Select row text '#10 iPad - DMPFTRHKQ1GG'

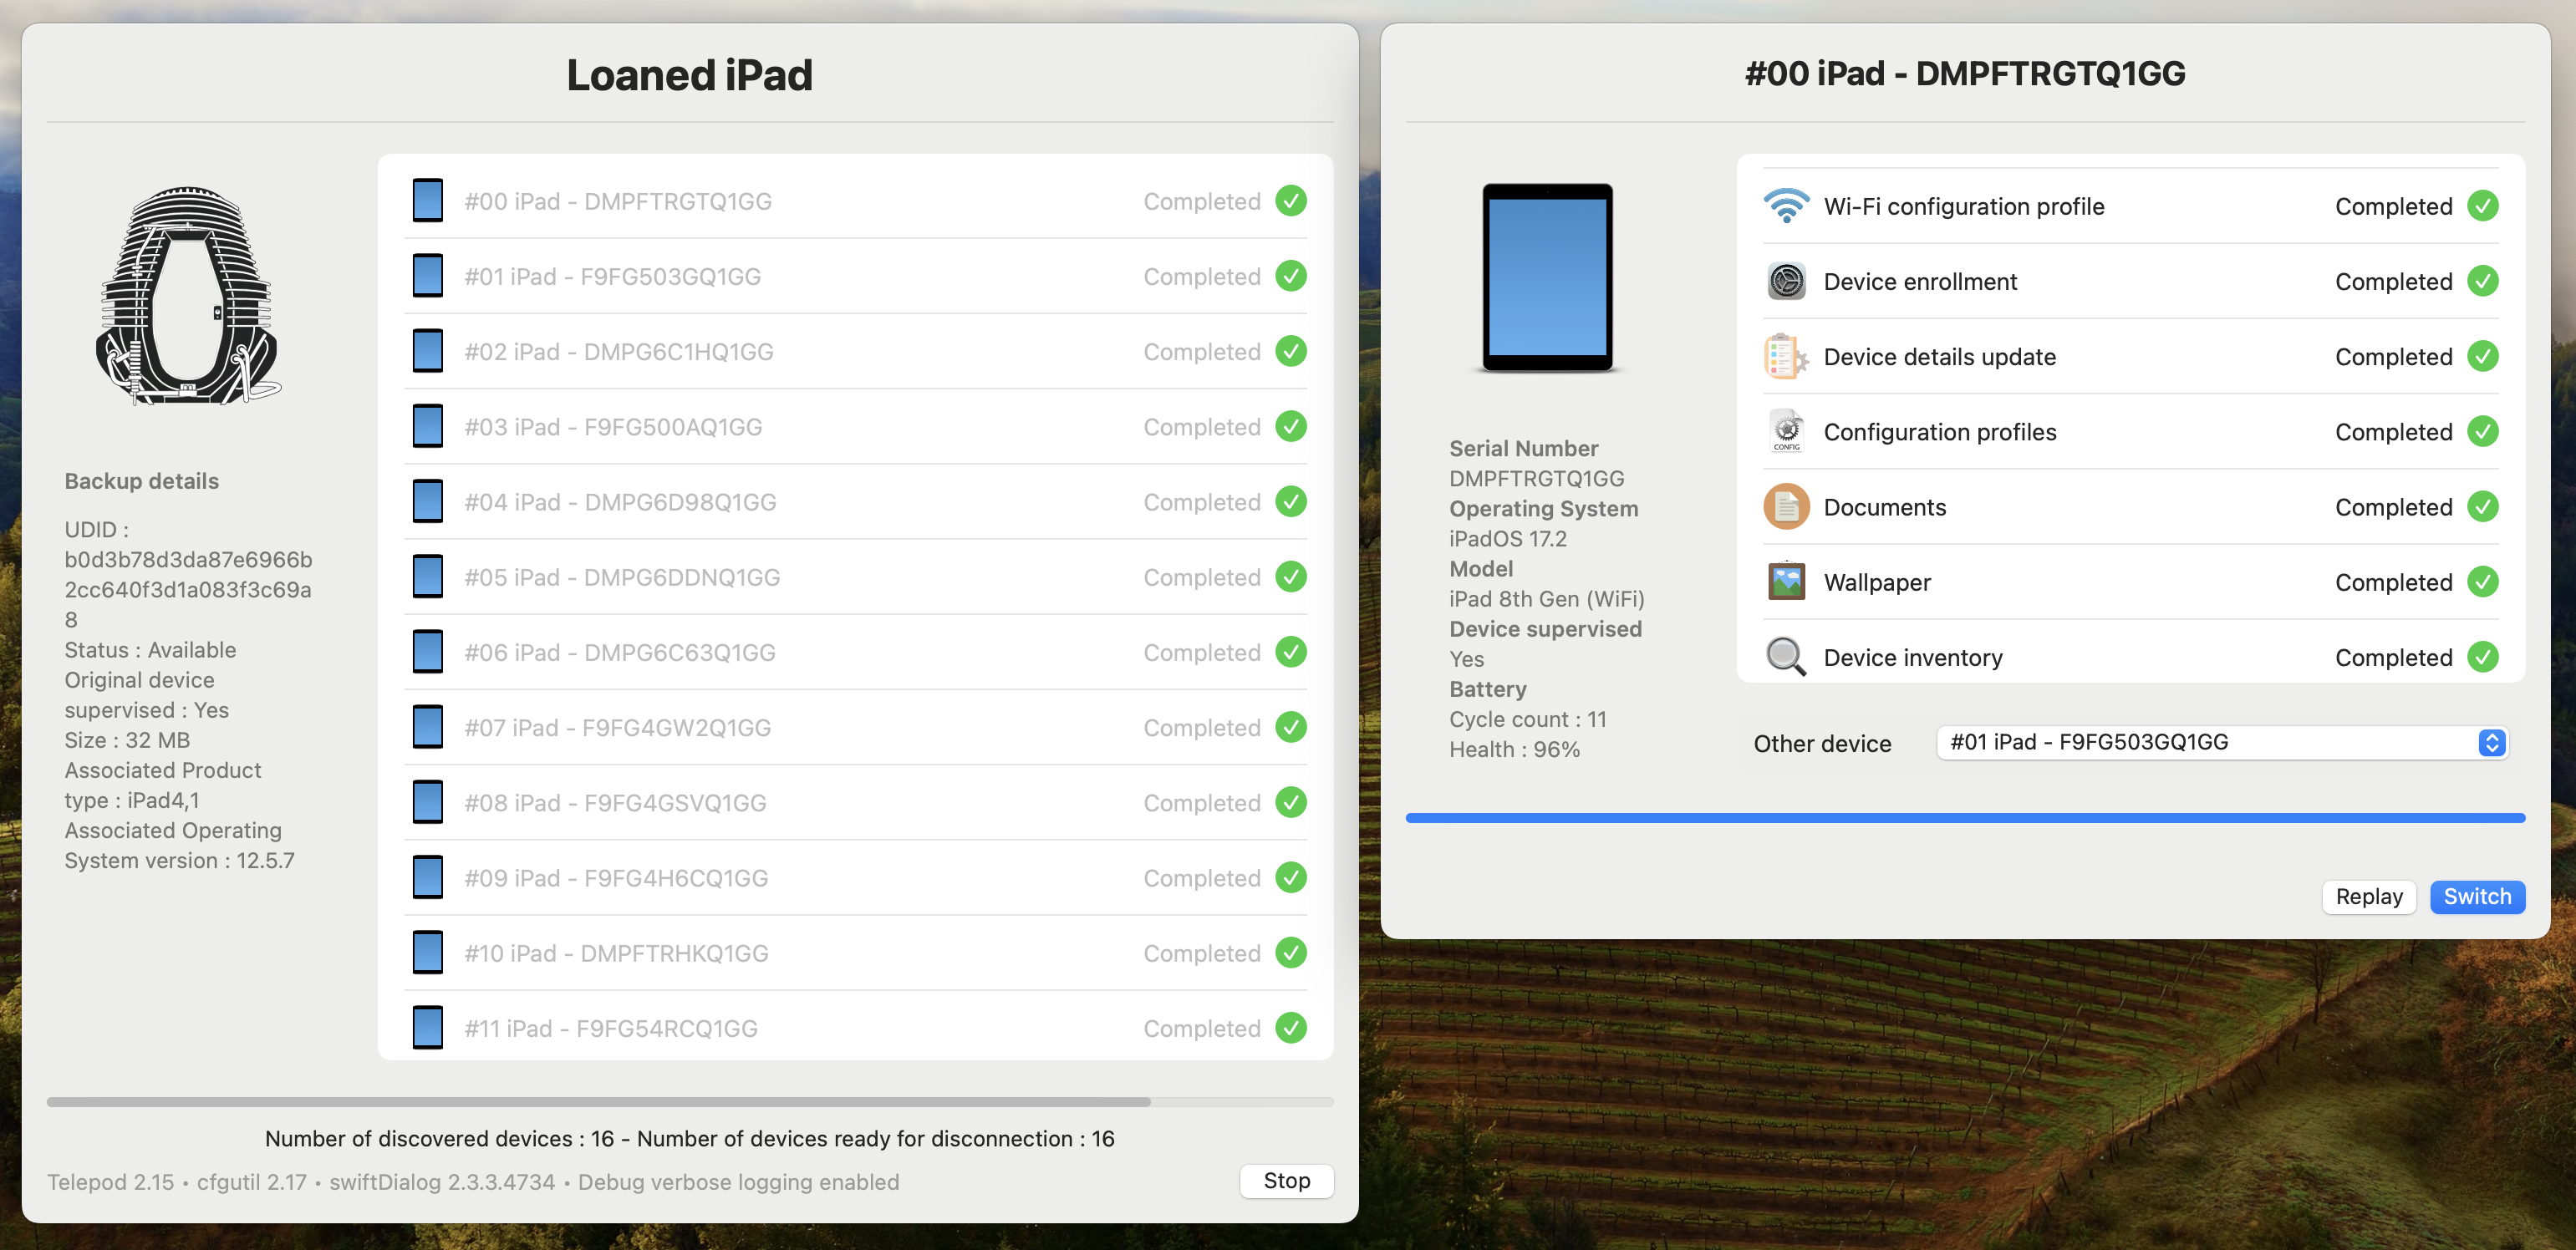pyautogui.click(x=616, y=953)
